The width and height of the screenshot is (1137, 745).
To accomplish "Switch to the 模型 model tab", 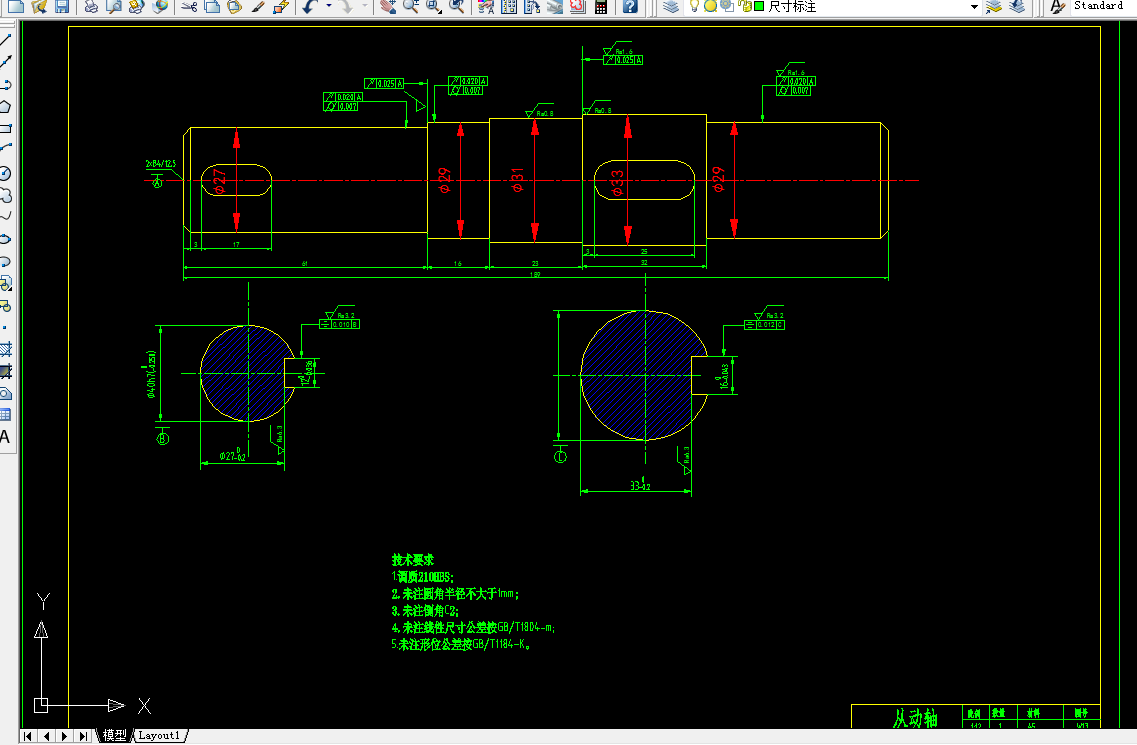I will click(x=114, y=736).
